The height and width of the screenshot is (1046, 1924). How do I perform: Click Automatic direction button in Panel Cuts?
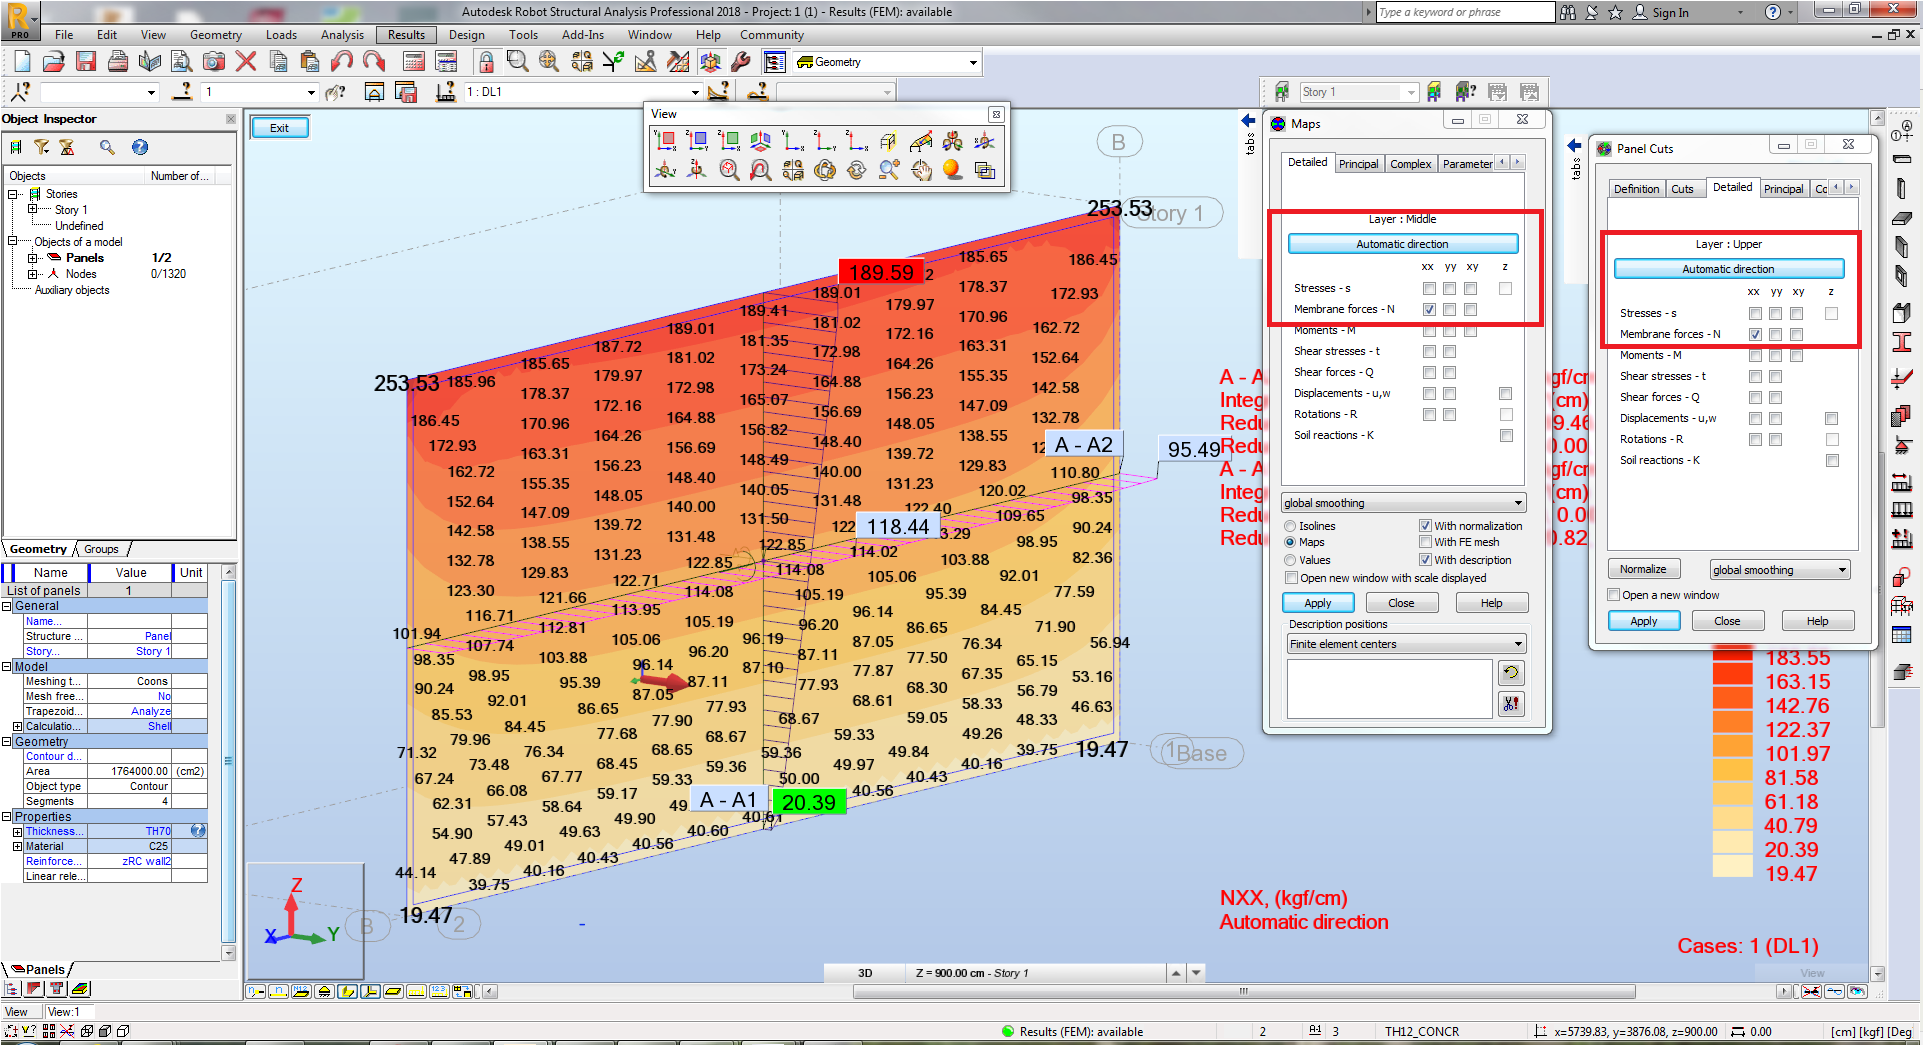tap(1728, 269)
